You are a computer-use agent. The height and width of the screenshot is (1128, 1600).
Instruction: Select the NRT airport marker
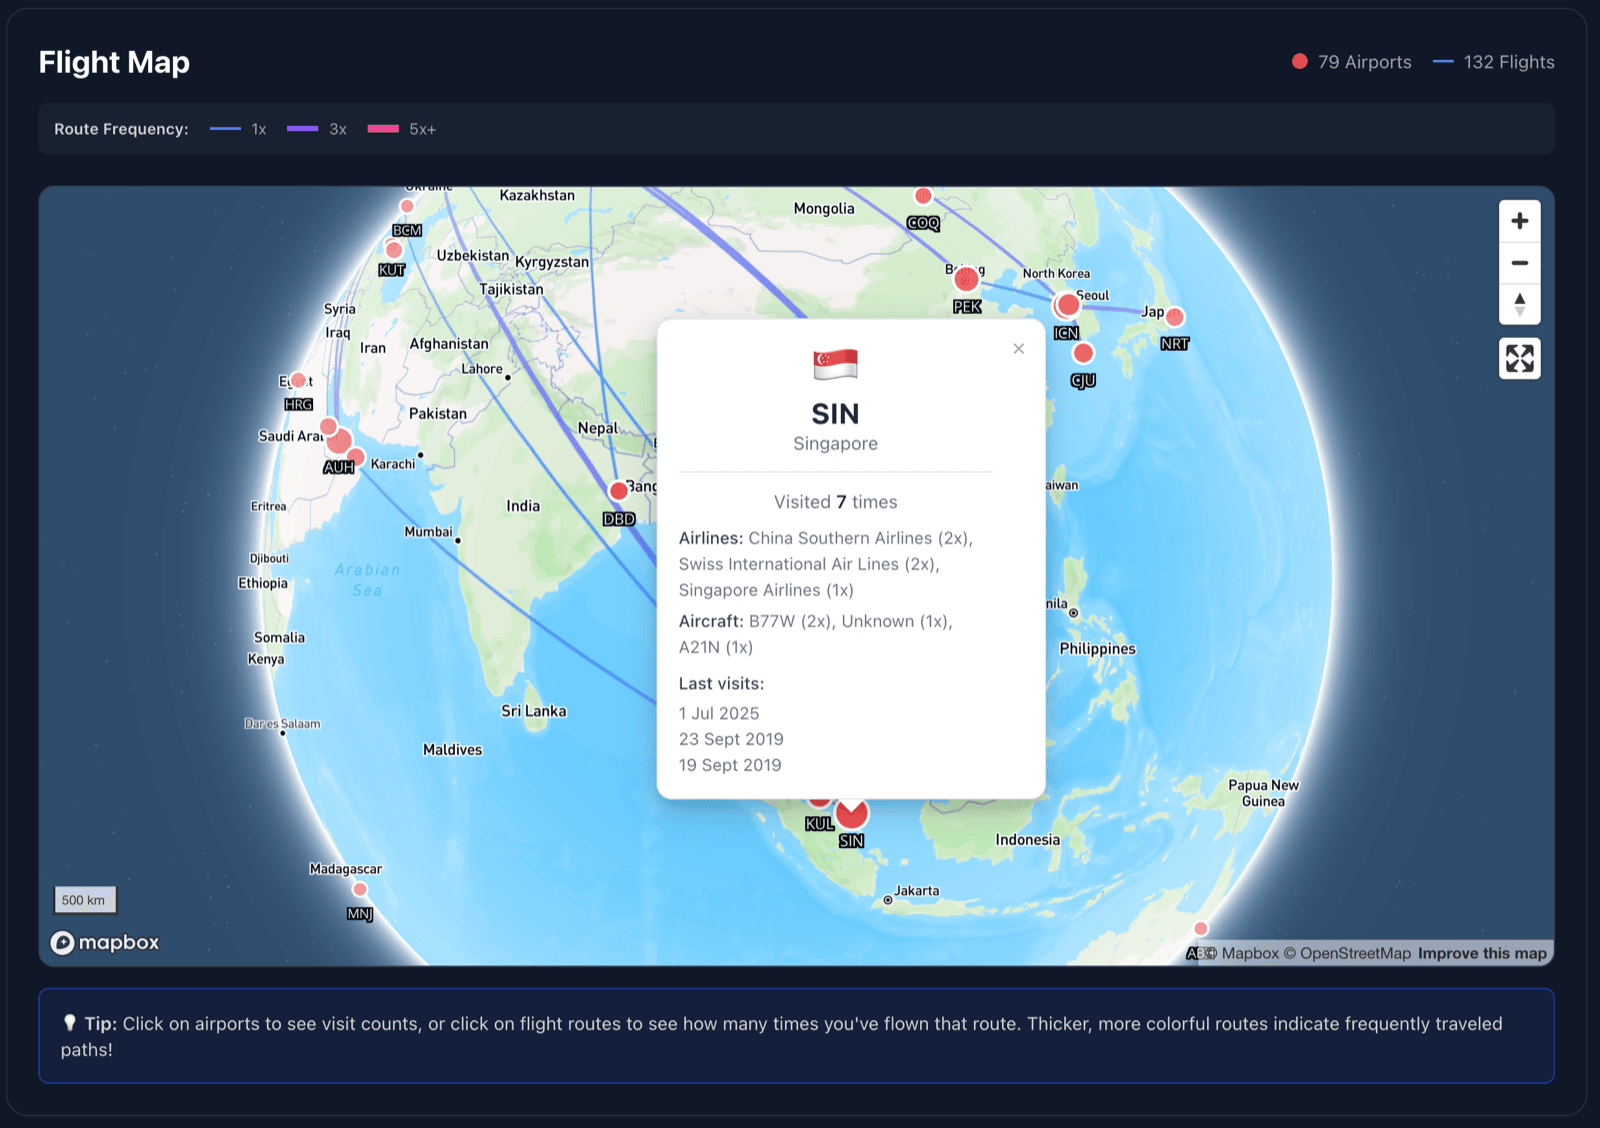(x=1175, y=317)
